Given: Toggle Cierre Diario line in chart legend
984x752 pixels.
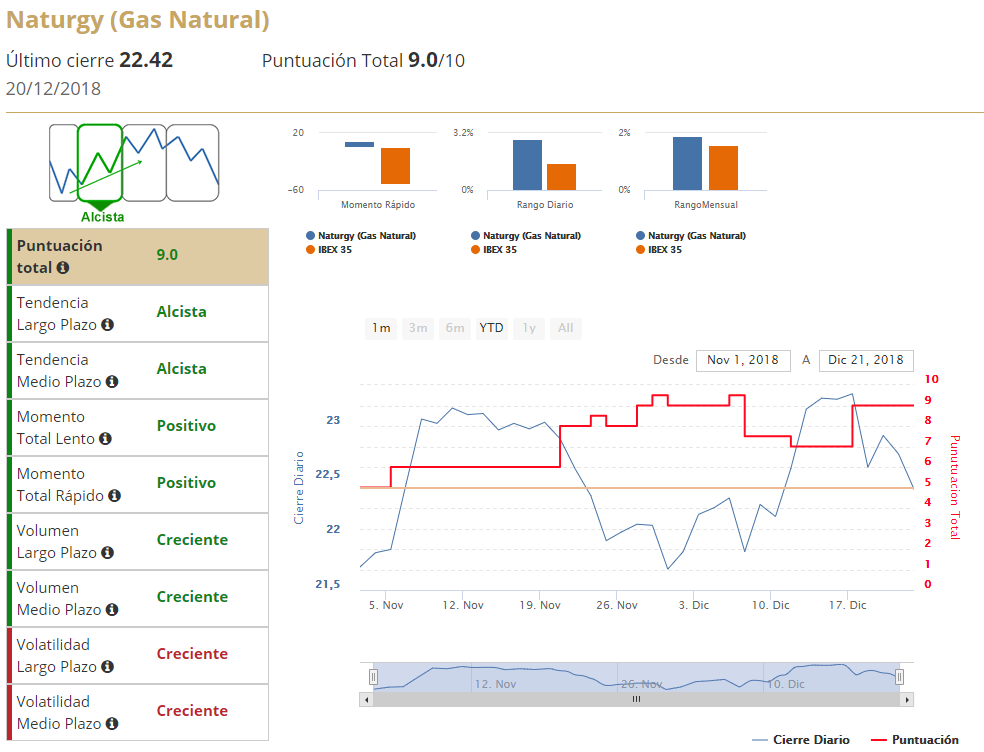Looking at the screenshot, I should 801,740.
